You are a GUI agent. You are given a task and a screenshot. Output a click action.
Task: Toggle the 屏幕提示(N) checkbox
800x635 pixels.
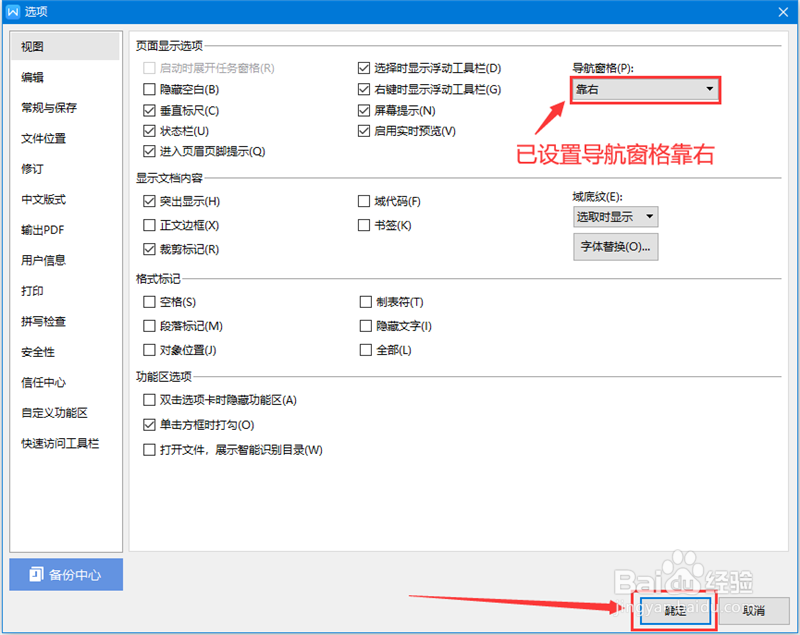pos(366,110)
